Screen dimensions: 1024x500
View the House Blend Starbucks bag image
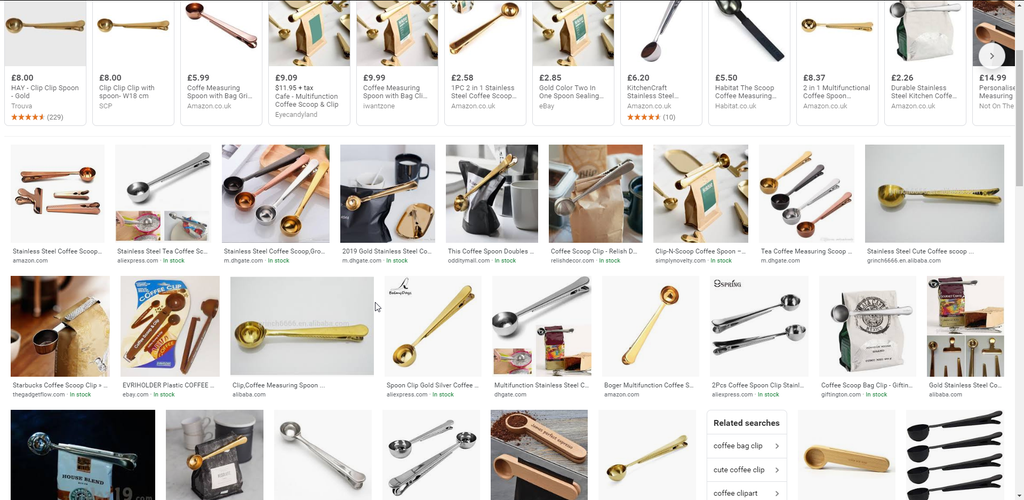click(83, 455)
